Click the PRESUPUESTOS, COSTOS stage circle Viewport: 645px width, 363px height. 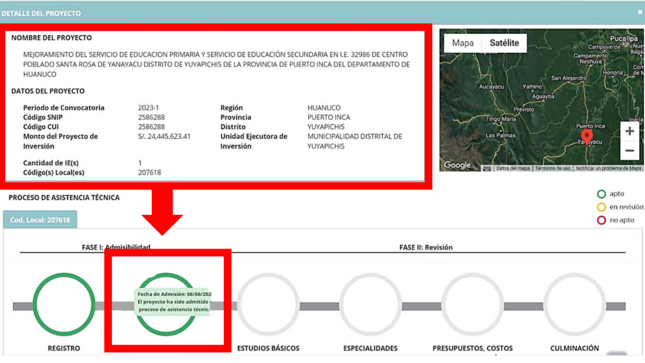coord(472,304)
